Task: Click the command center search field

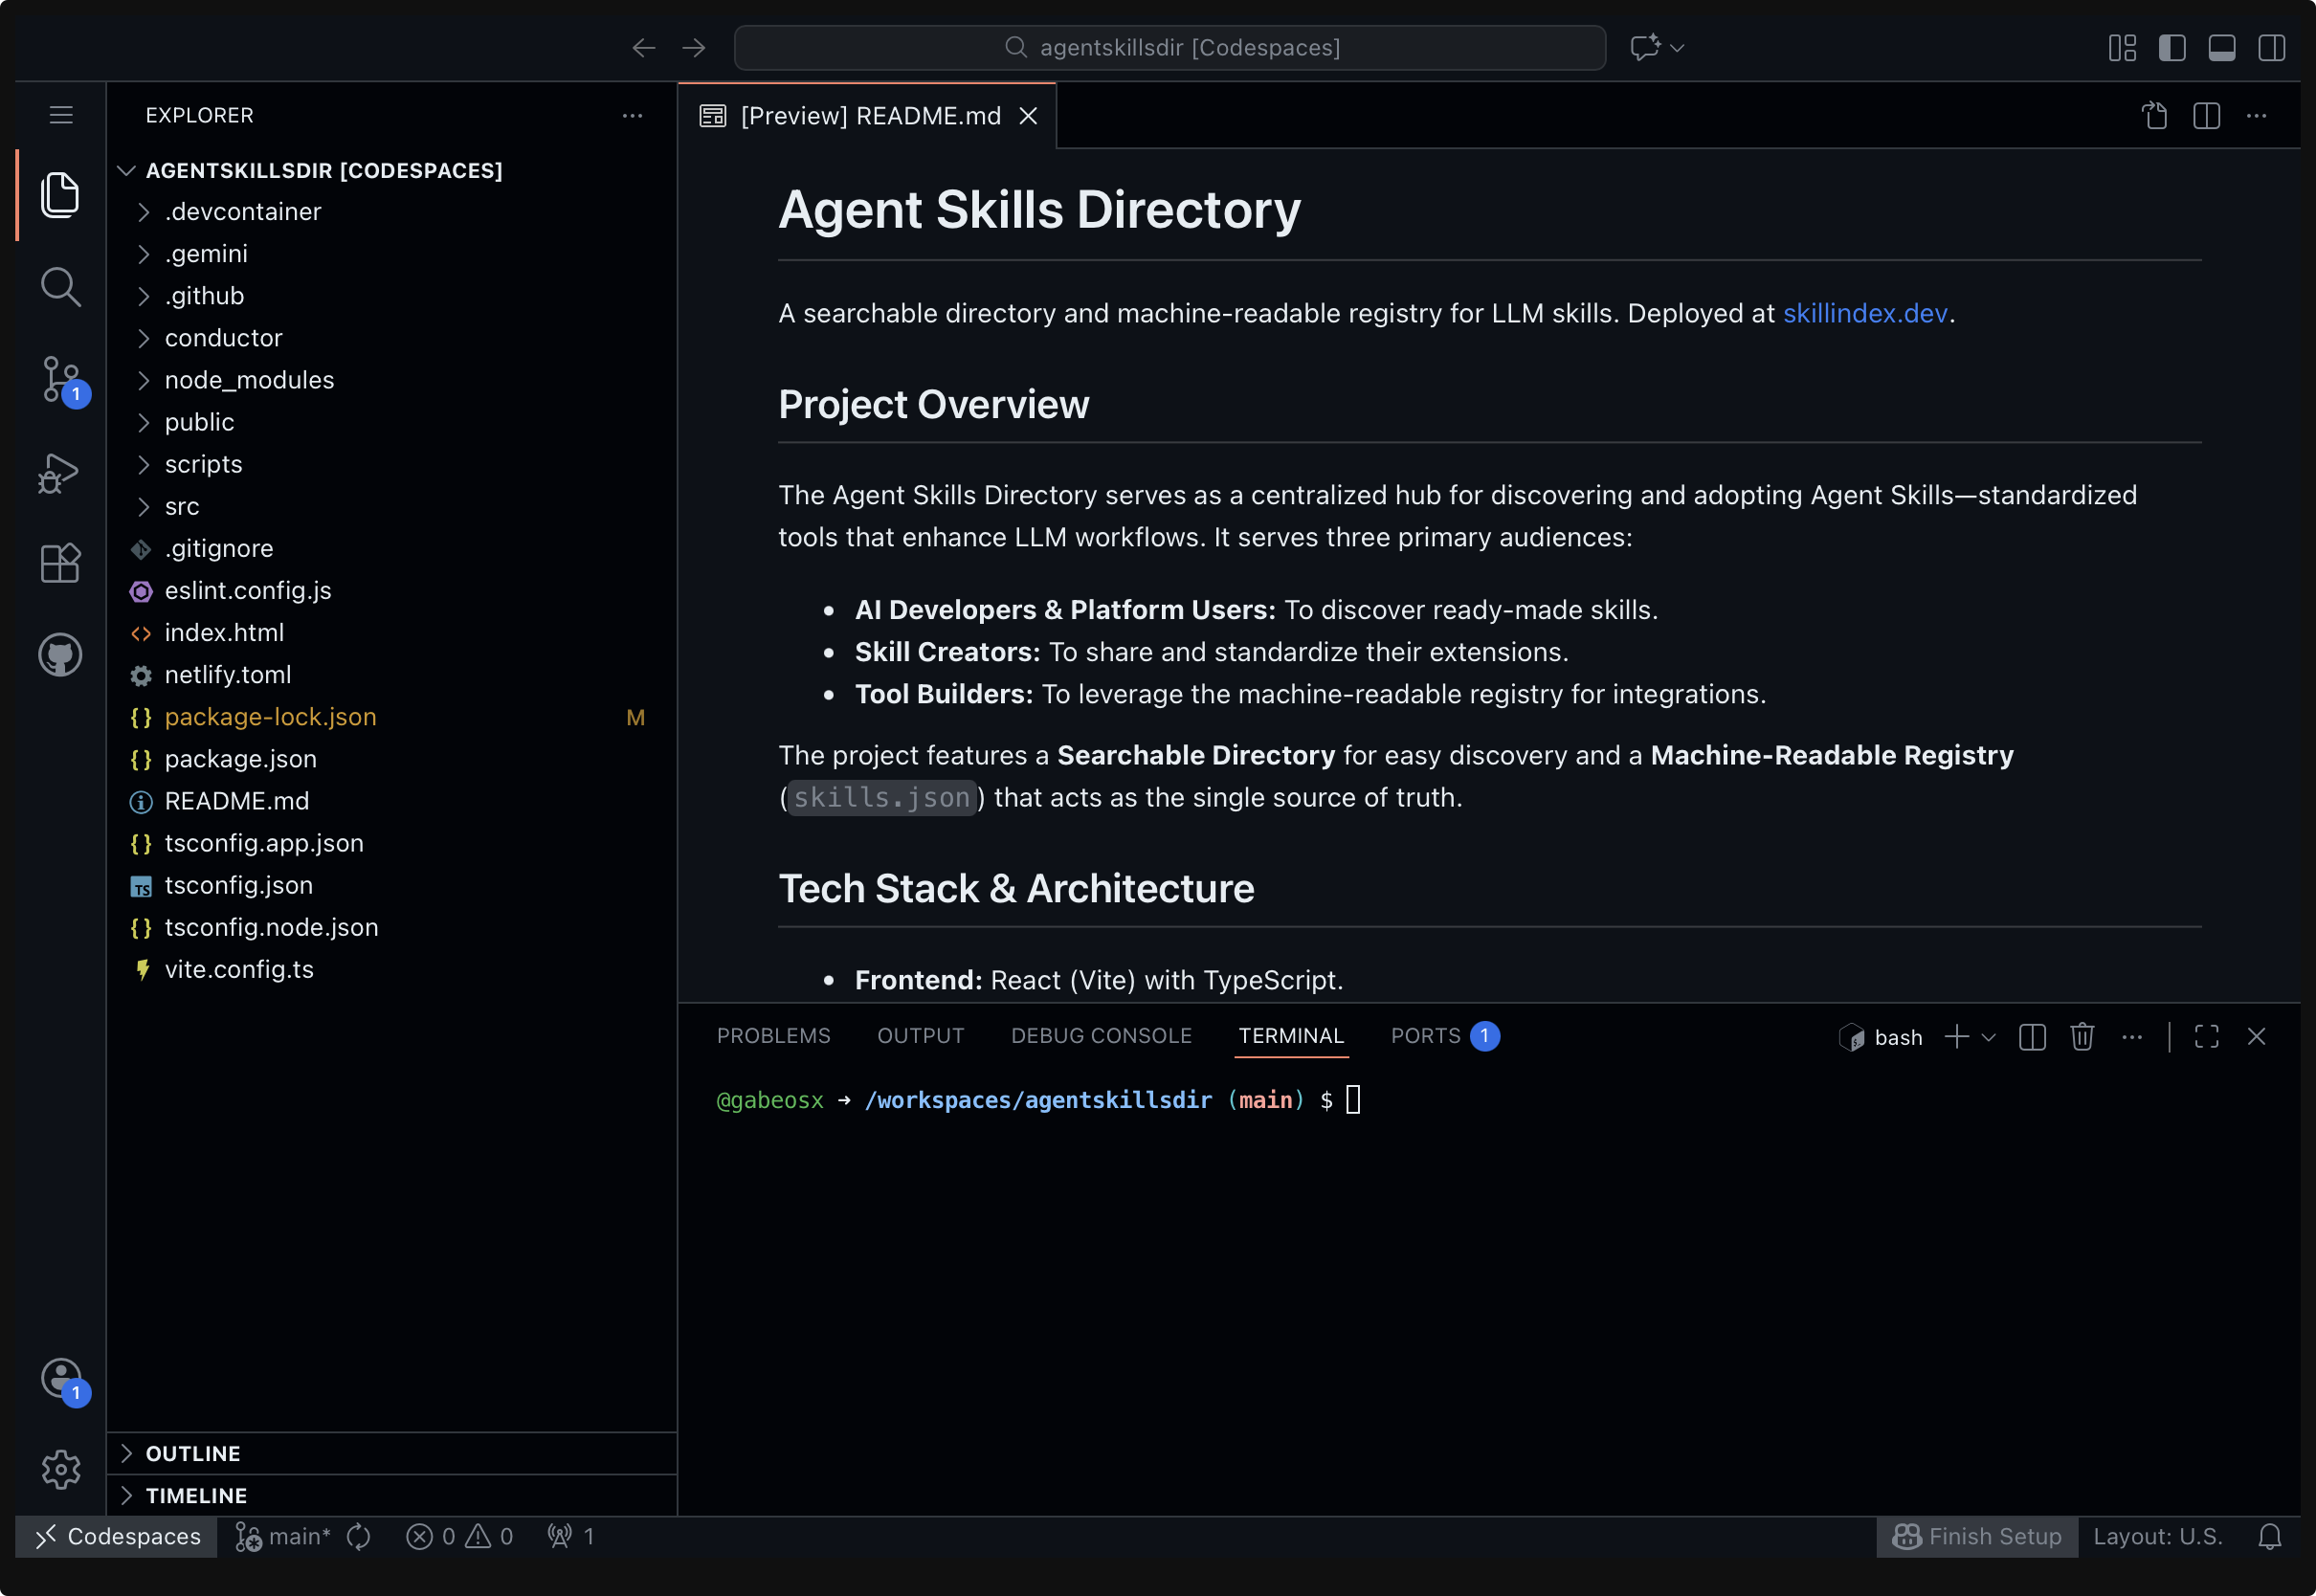Action: 1169,47
